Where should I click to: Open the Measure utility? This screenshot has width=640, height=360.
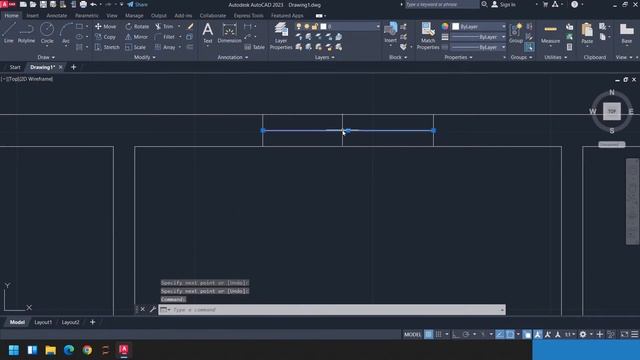tap(550, 33)
